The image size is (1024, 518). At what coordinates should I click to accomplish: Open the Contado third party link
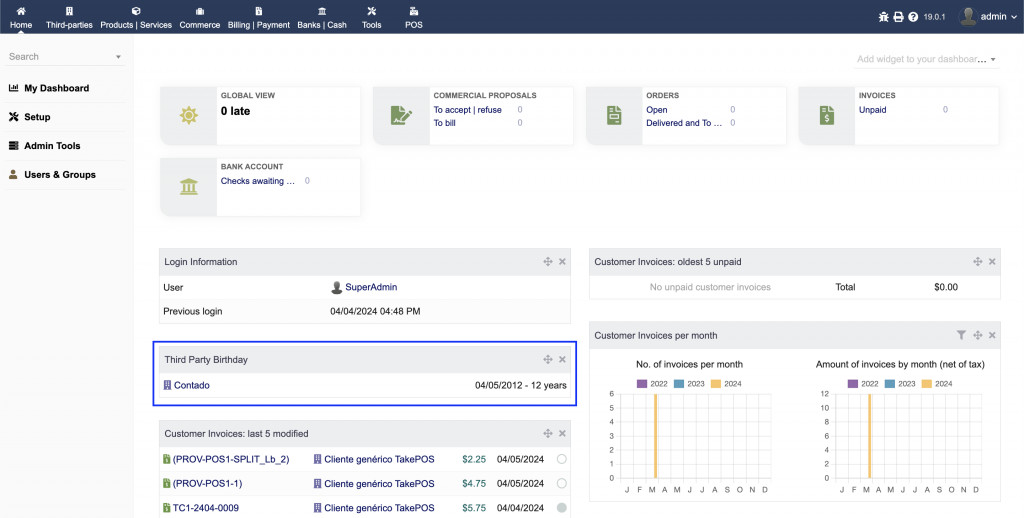(191, 385)
